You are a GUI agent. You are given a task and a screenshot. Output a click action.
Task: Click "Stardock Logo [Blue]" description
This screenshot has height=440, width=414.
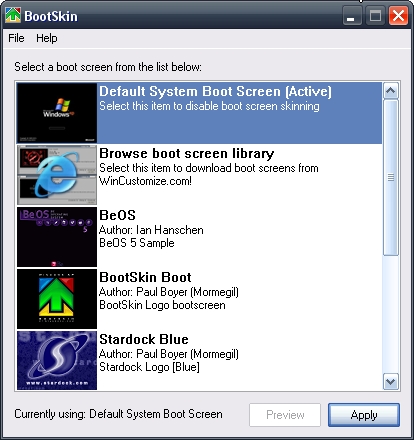149,367
